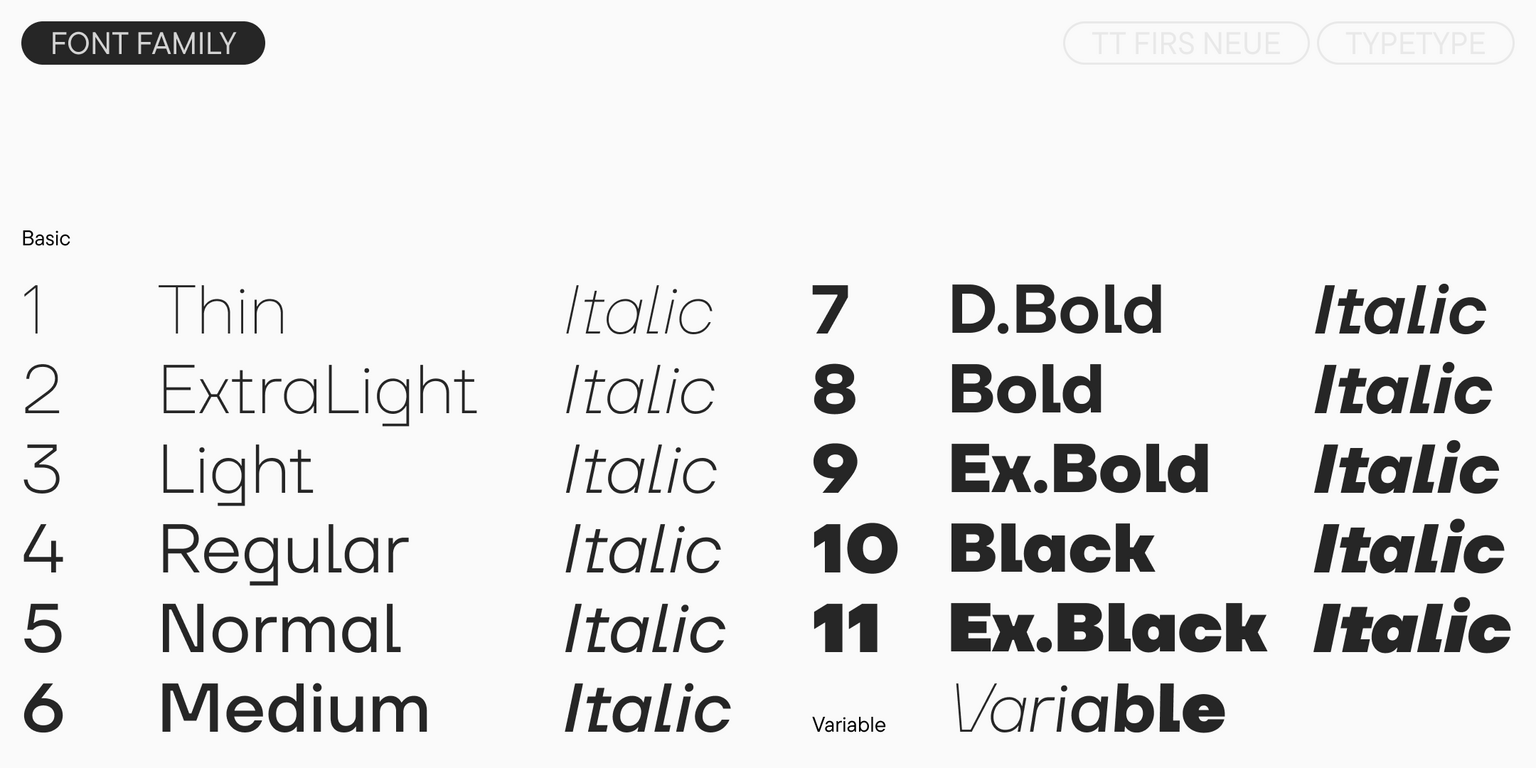Screen dimensions: 1536x768
Task: Select the Italic next to Bold
Action: point(1403,390)
